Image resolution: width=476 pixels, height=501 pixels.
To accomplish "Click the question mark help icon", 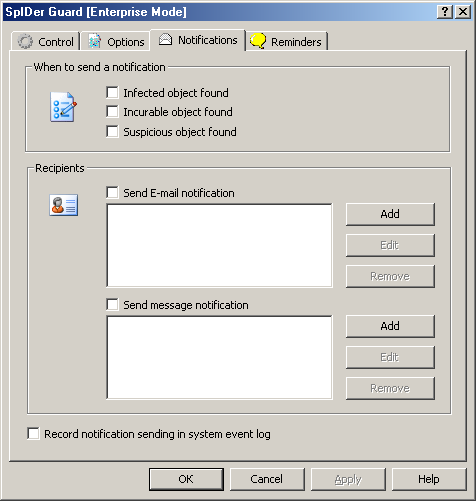I will 445,12.
